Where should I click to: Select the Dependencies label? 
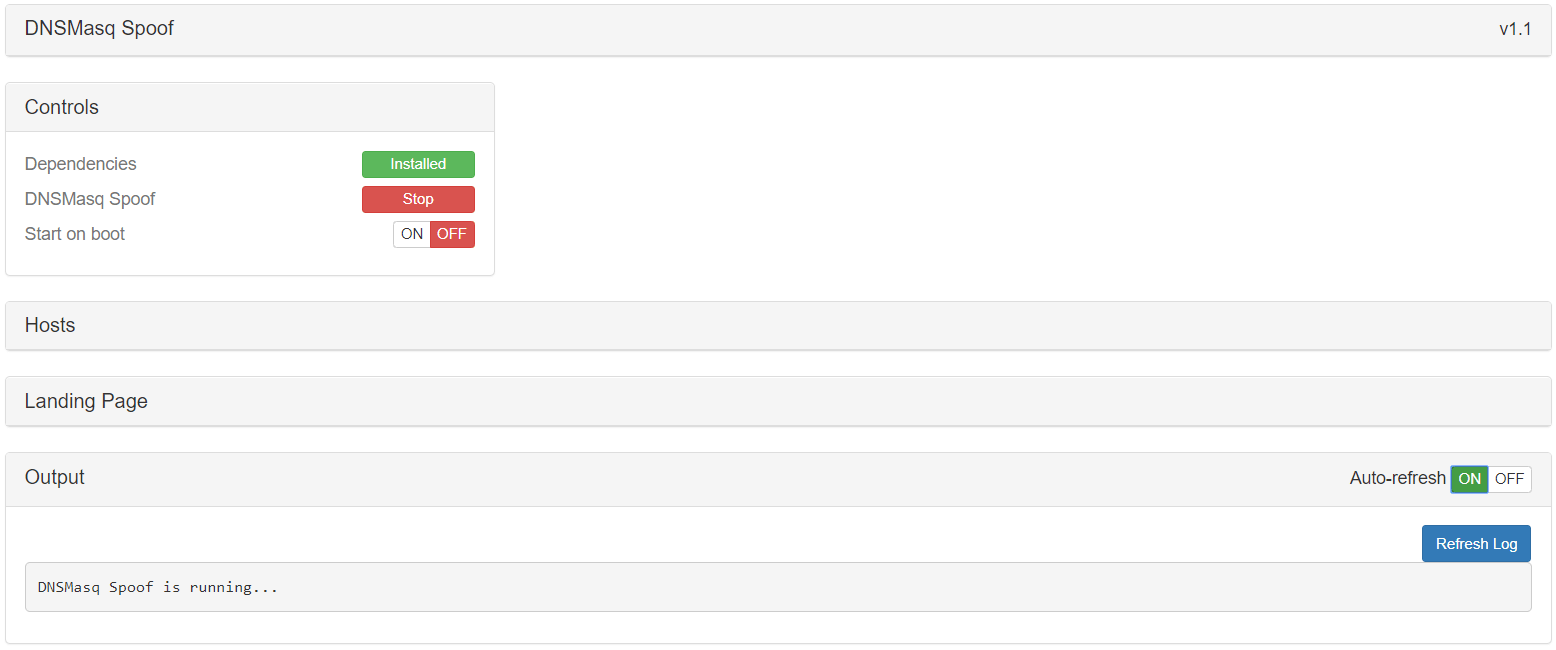pyautogui.click(x=81, y=164)
